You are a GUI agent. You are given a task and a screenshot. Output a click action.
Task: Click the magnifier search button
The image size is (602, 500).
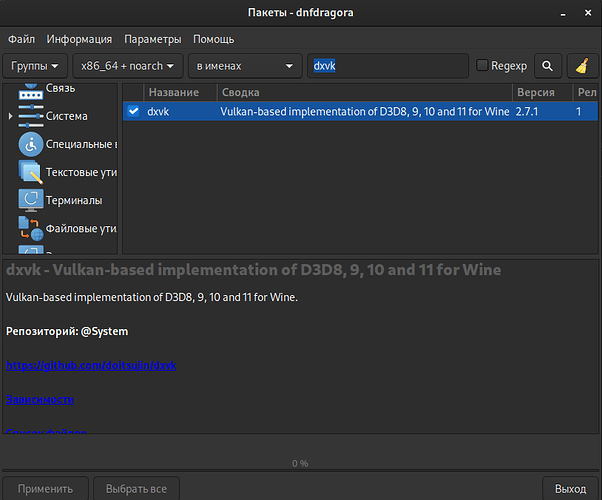(x=548, y=66)
